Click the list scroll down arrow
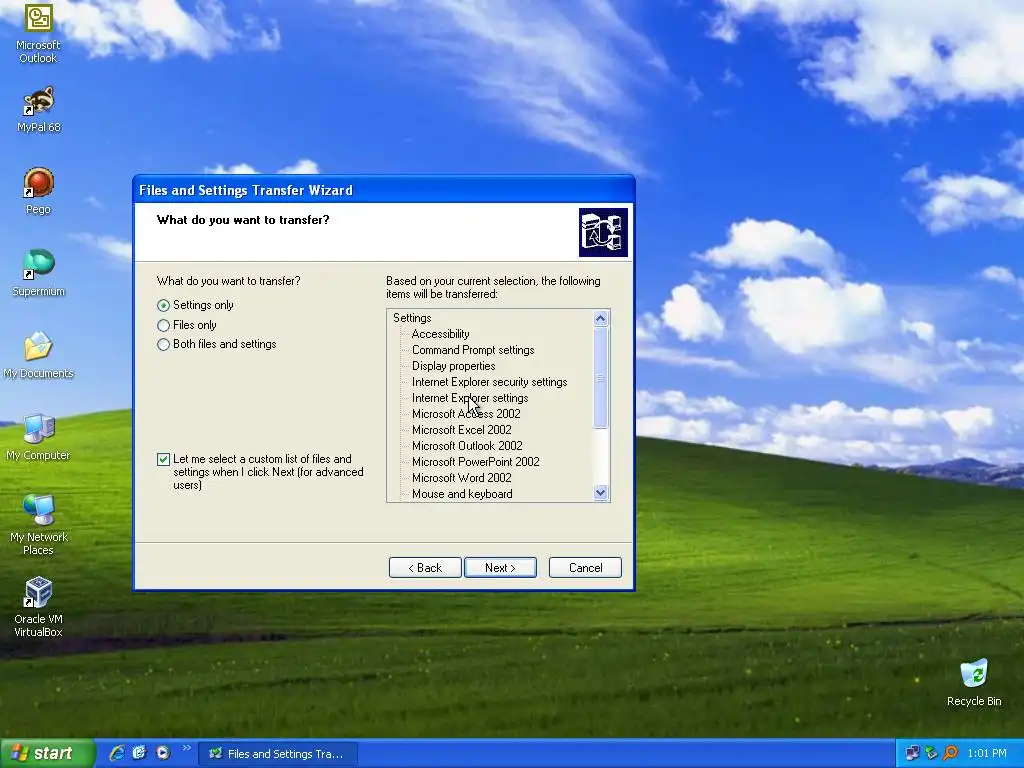 point(601,493)
